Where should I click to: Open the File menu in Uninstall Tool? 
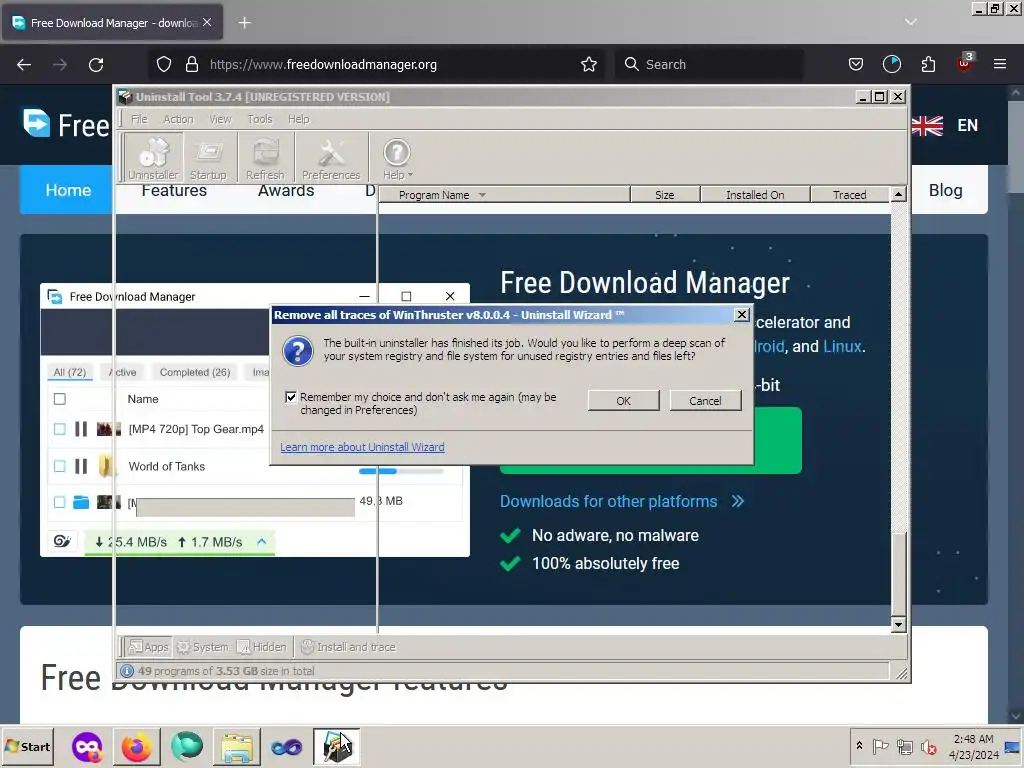(x=139, y=119)
